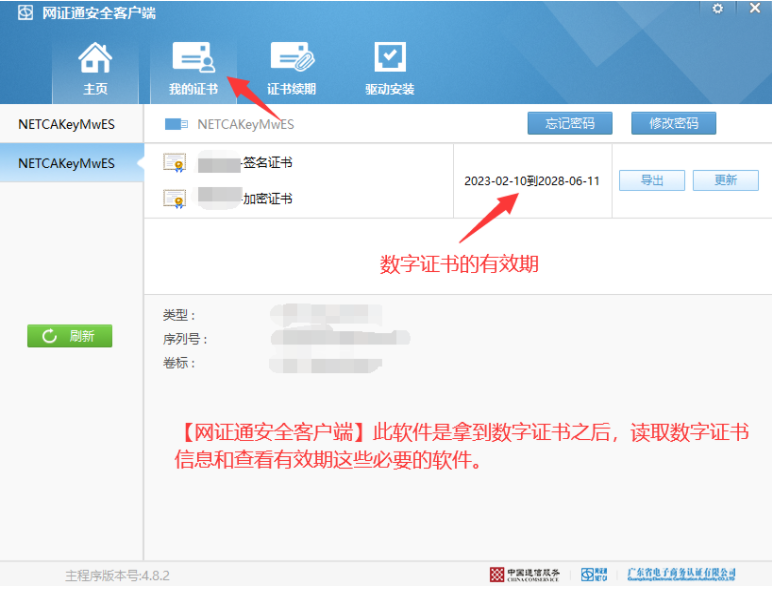Open the settings gear in title bar
772x591 pixels.
click(717, 9)
